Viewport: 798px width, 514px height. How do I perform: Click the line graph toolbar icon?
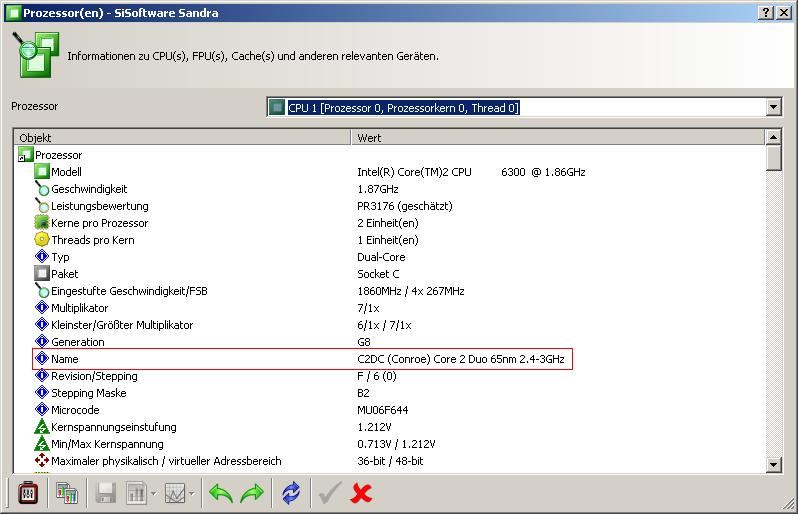tap(175, 493)
